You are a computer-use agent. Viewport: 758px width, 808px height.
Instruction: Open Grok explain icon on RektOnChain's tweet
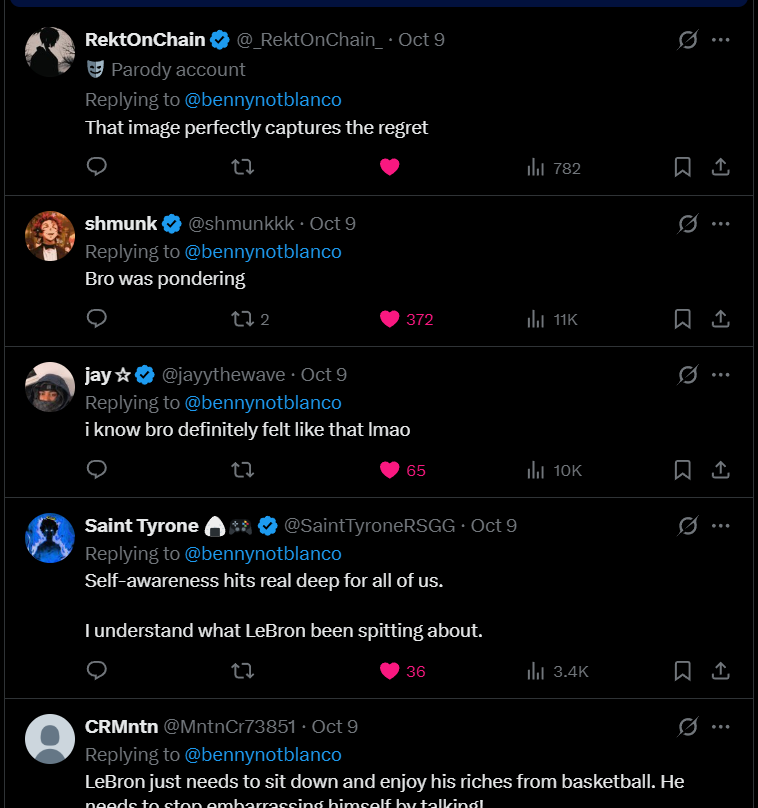[x=687, y=40]
